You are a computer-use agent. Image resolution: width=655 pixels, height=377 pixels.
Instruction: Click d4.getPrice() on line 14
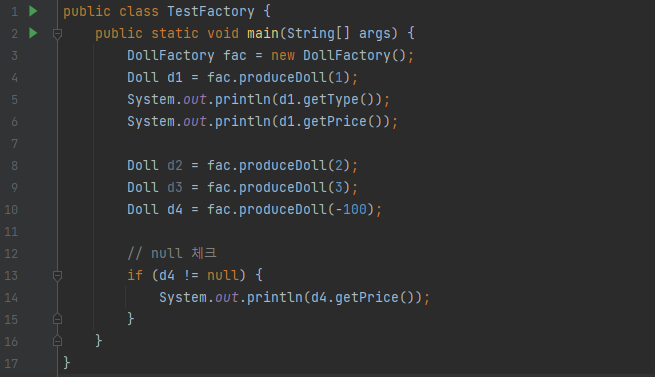pos(366,297)
